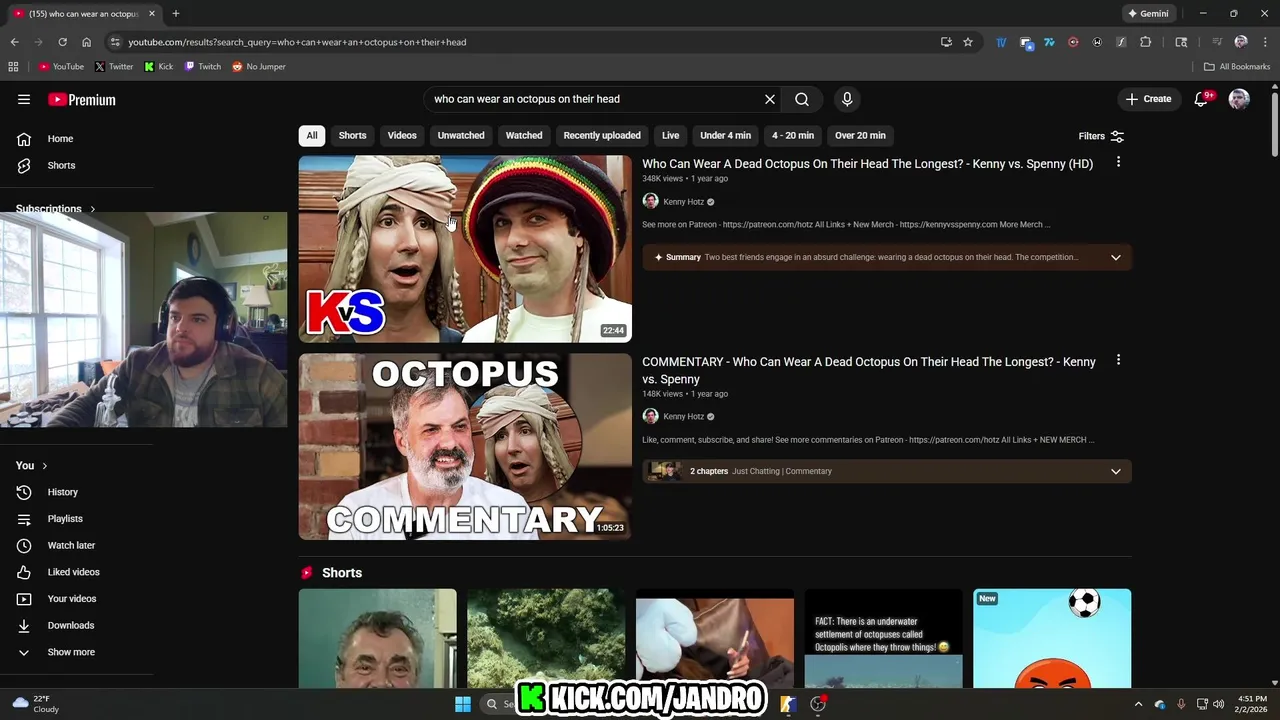Open the Twitch bookmark in bookmarks bar
The image size is (1280, 720).
(203, 67)
